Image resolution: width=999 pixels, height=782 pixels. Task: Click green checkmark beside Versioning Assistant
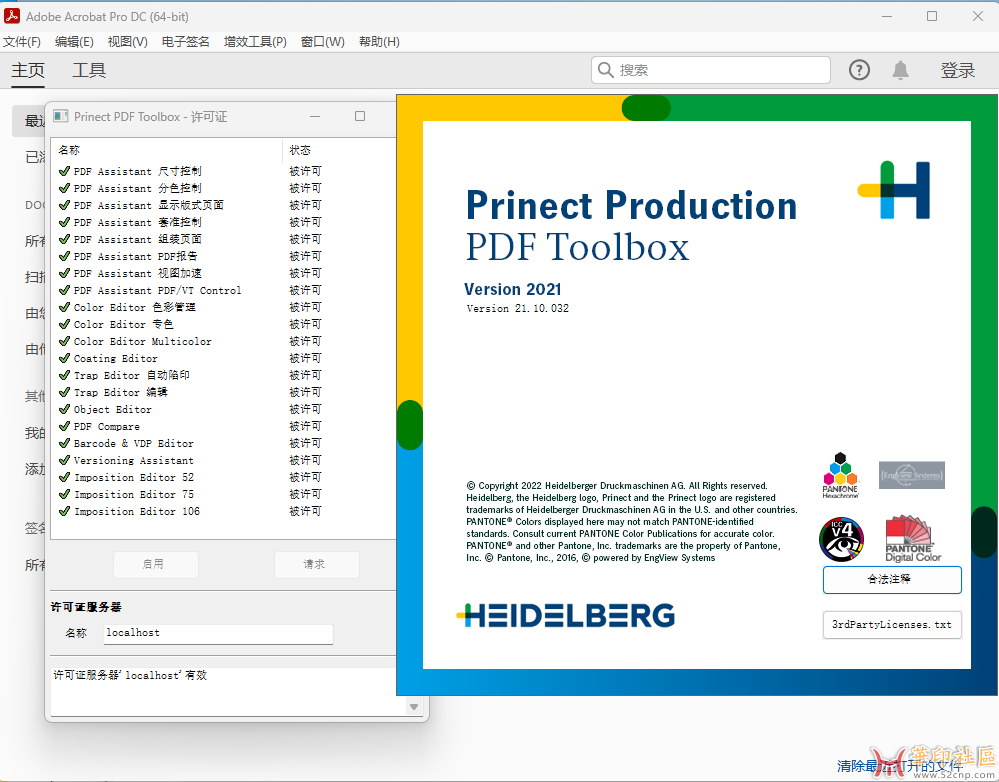click(x=64, y=460)
